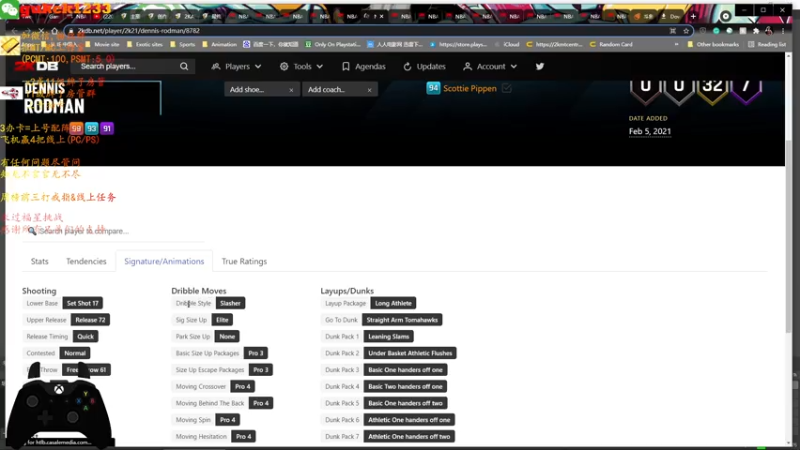The image size is (800, 450).
Task: Open the Add coach dropdown
Action: tap(339, 90)
